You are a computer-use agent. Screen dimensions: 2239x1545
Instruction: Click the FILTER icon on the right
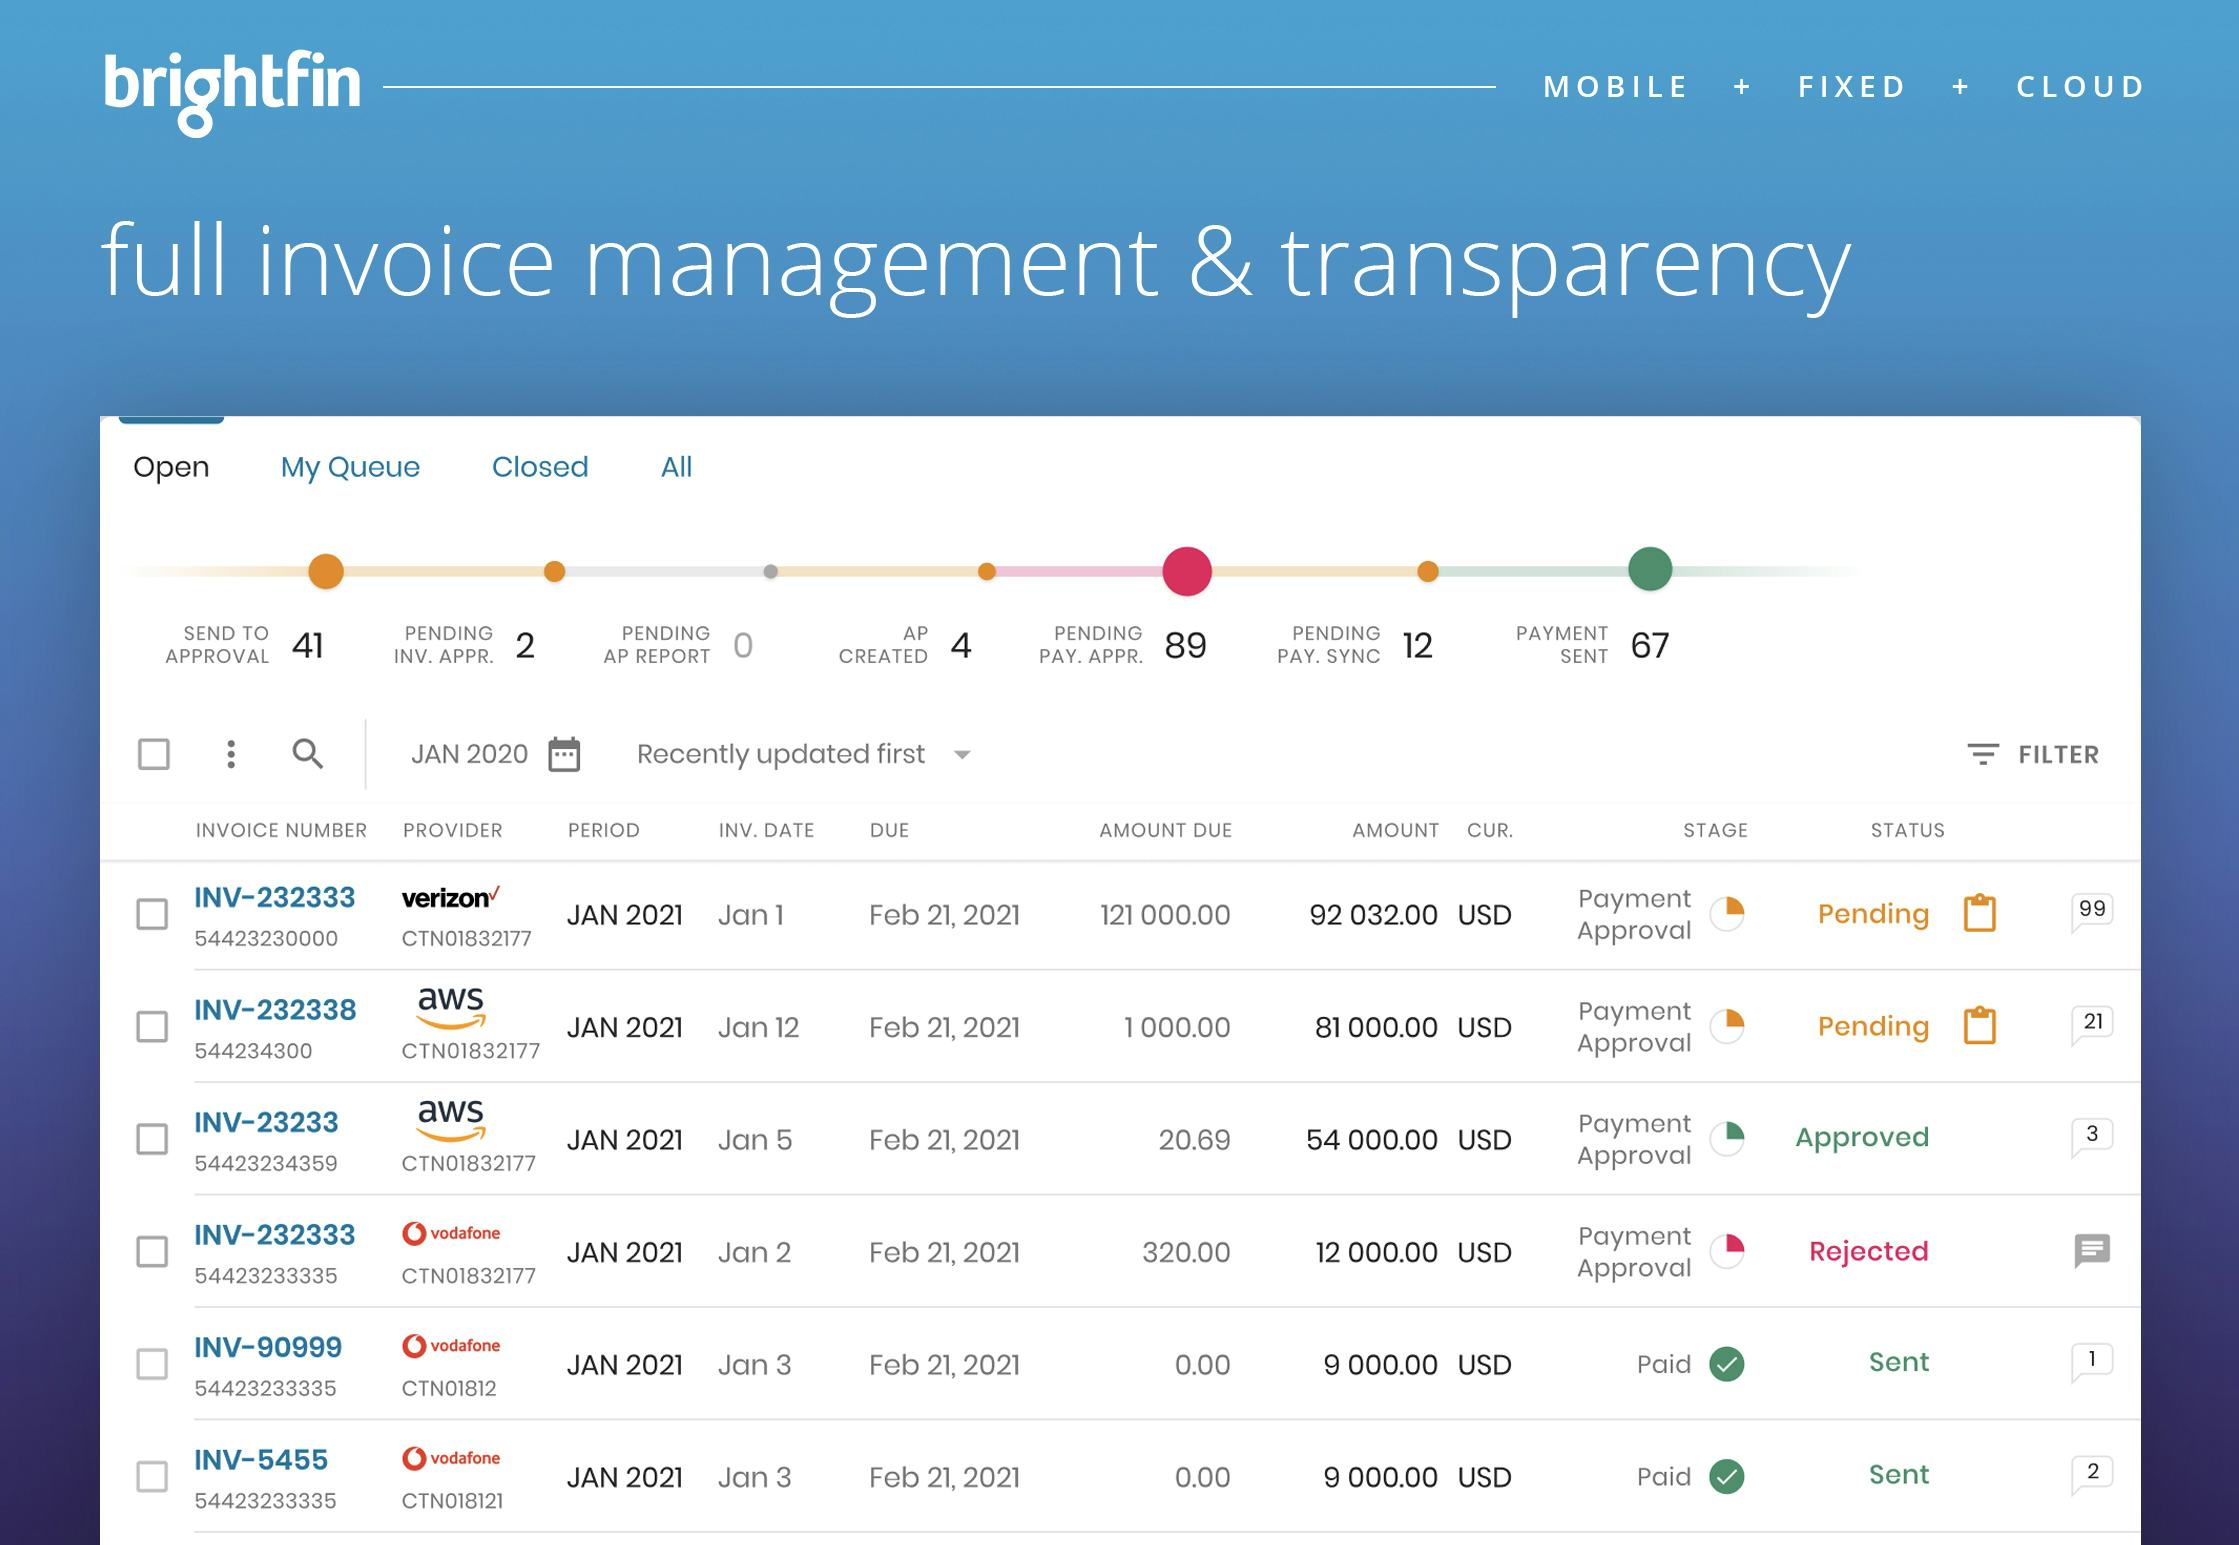[x=1984, y=754]
